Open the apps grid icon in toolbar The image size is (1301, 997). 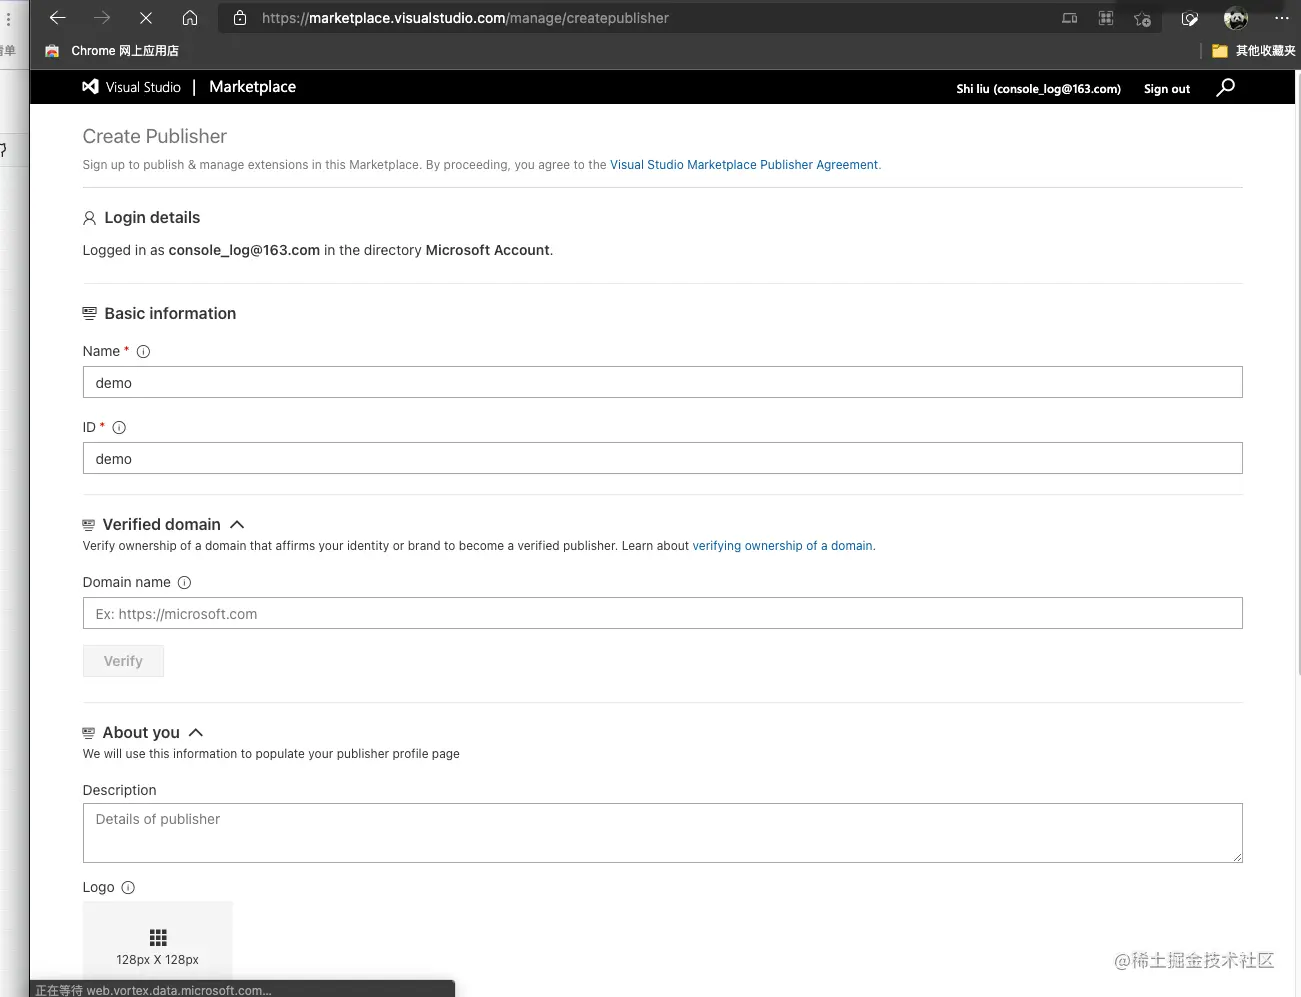coord(1106,18)
